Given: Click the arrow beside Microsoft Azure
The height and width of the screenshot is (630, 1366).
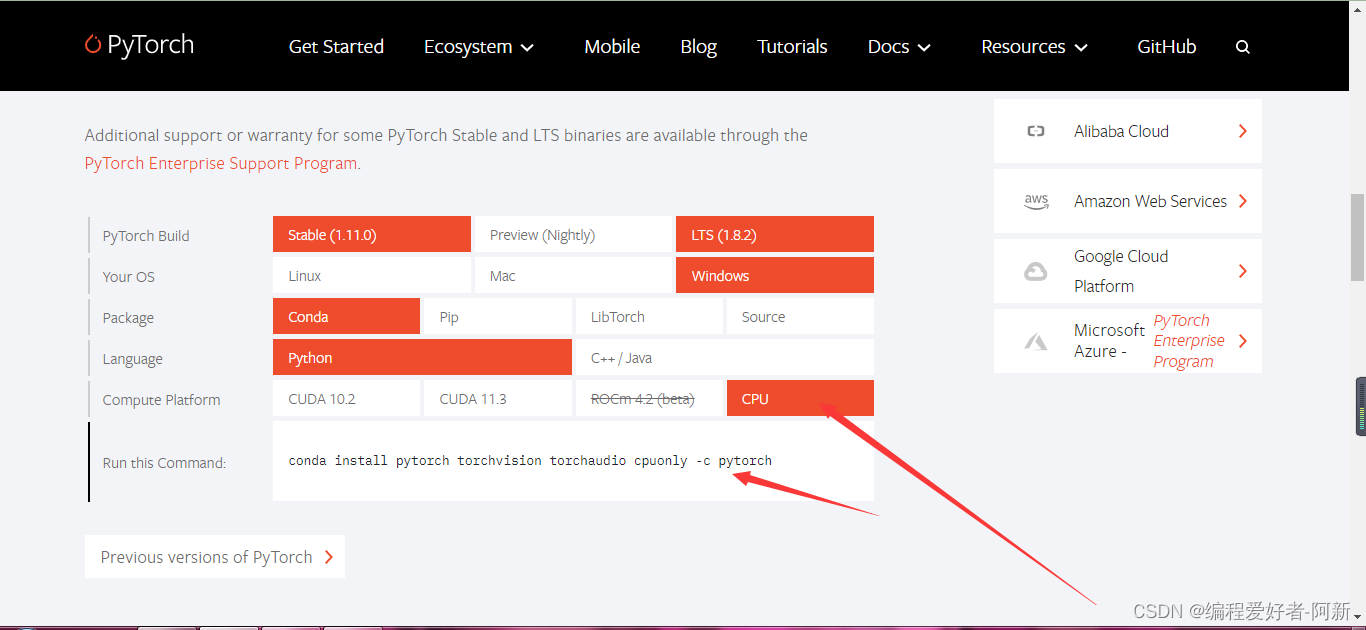Looking at the screenshot, I should click(x=1243, y=341).
